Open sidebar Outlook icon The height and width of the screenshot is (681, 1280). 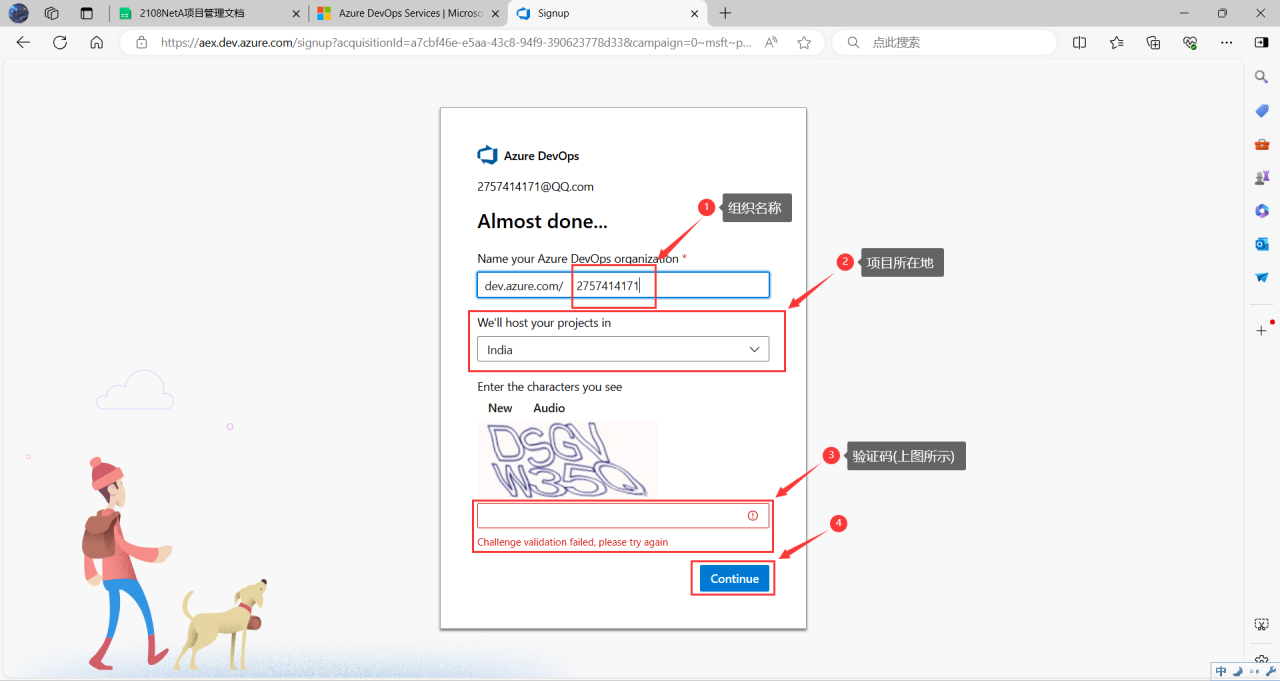(x=1262, y=244)
